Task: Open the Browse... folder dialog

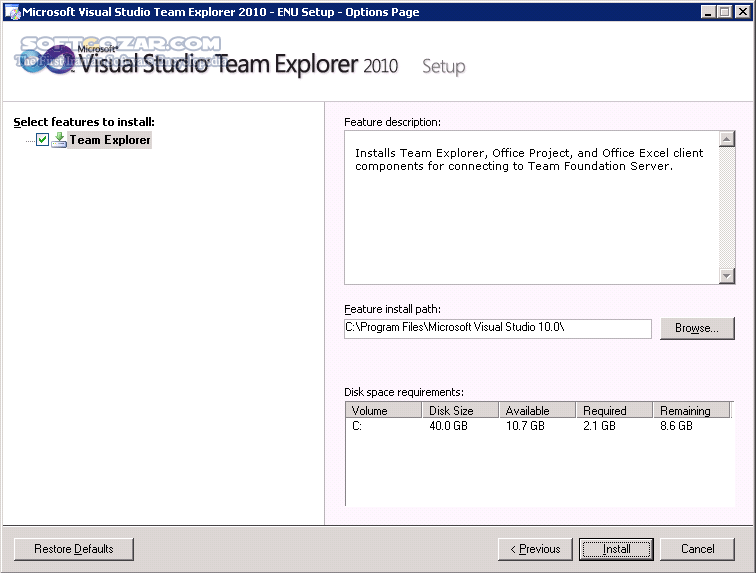Action: click(697, 328)
